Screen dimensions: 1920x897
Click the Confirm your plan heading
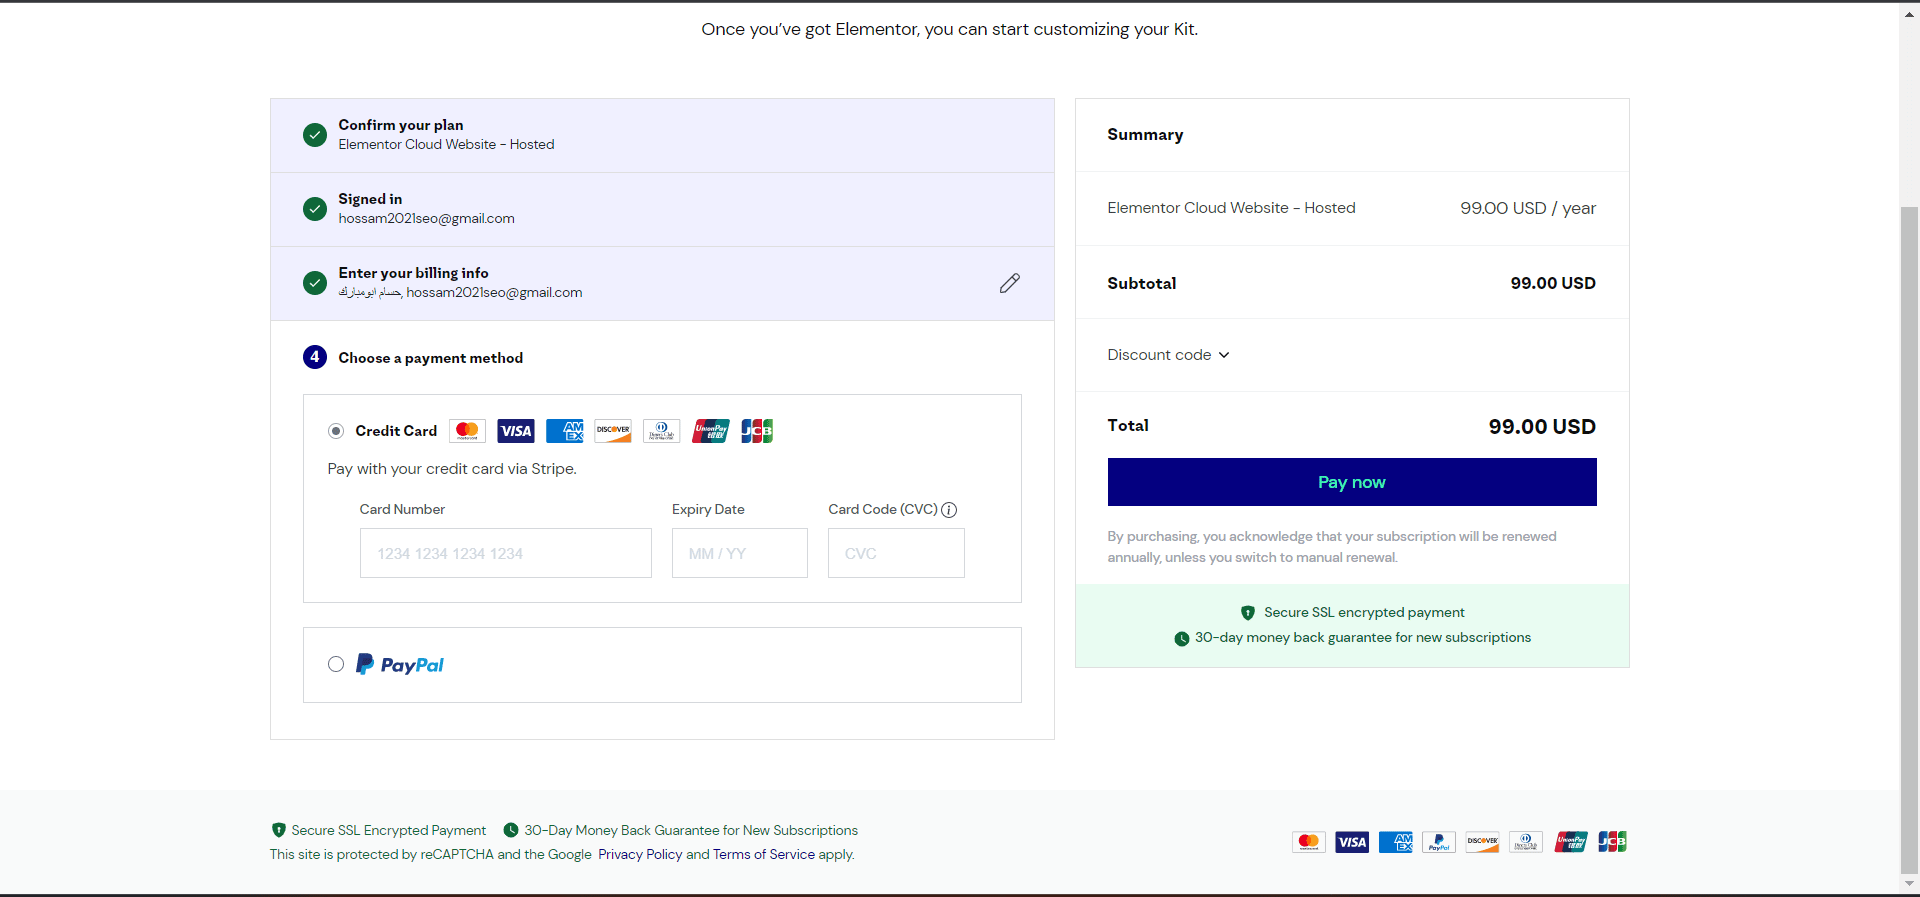[401, 125]
